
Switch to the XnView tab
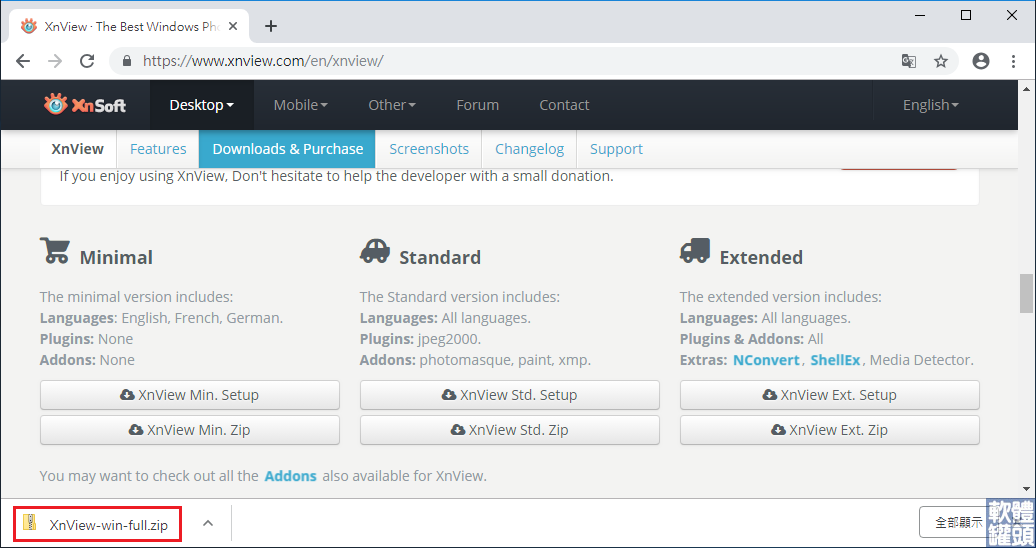(x=78, y=149)
